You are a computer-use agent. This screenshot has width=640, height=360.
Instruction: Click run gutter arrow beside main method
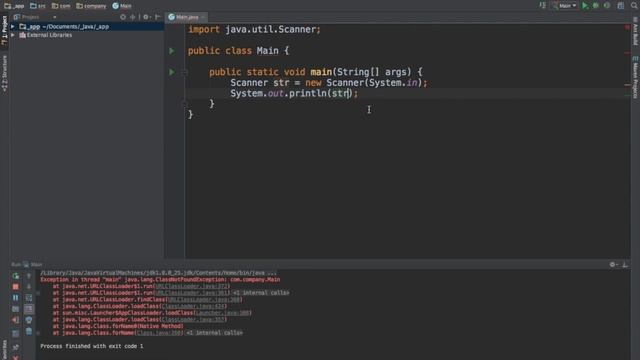tap(172, 72)
